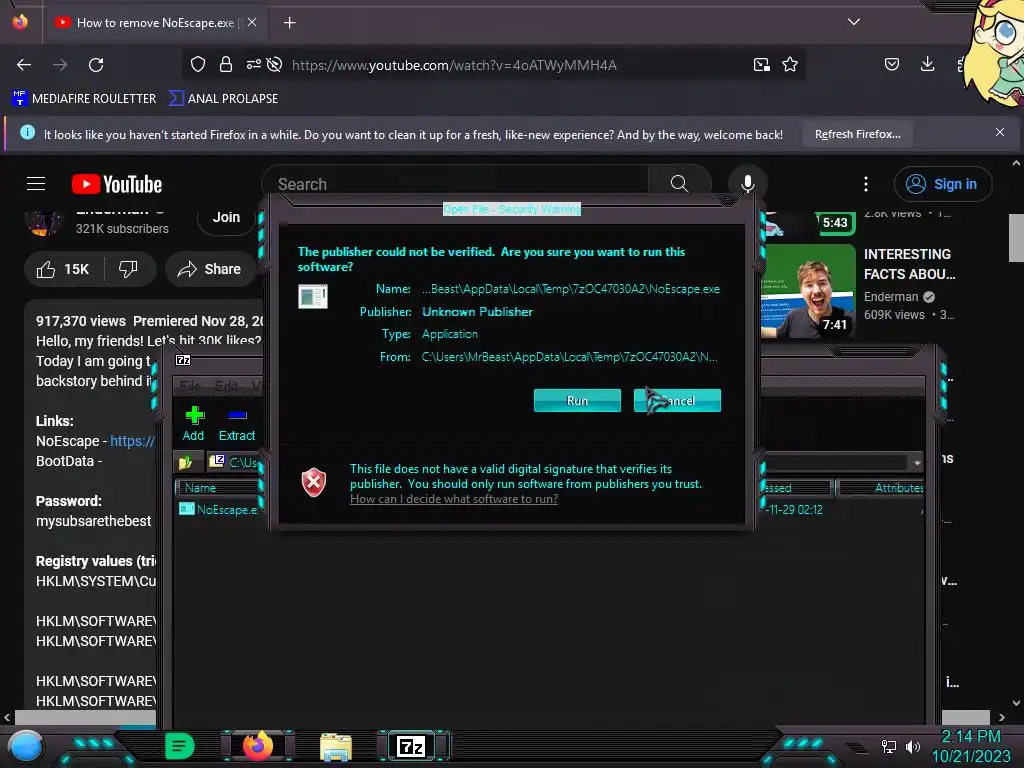Switch to 7-Zip on the taskbar
The width and height of the screenshot is (1024, 768).
click(411, 746)
